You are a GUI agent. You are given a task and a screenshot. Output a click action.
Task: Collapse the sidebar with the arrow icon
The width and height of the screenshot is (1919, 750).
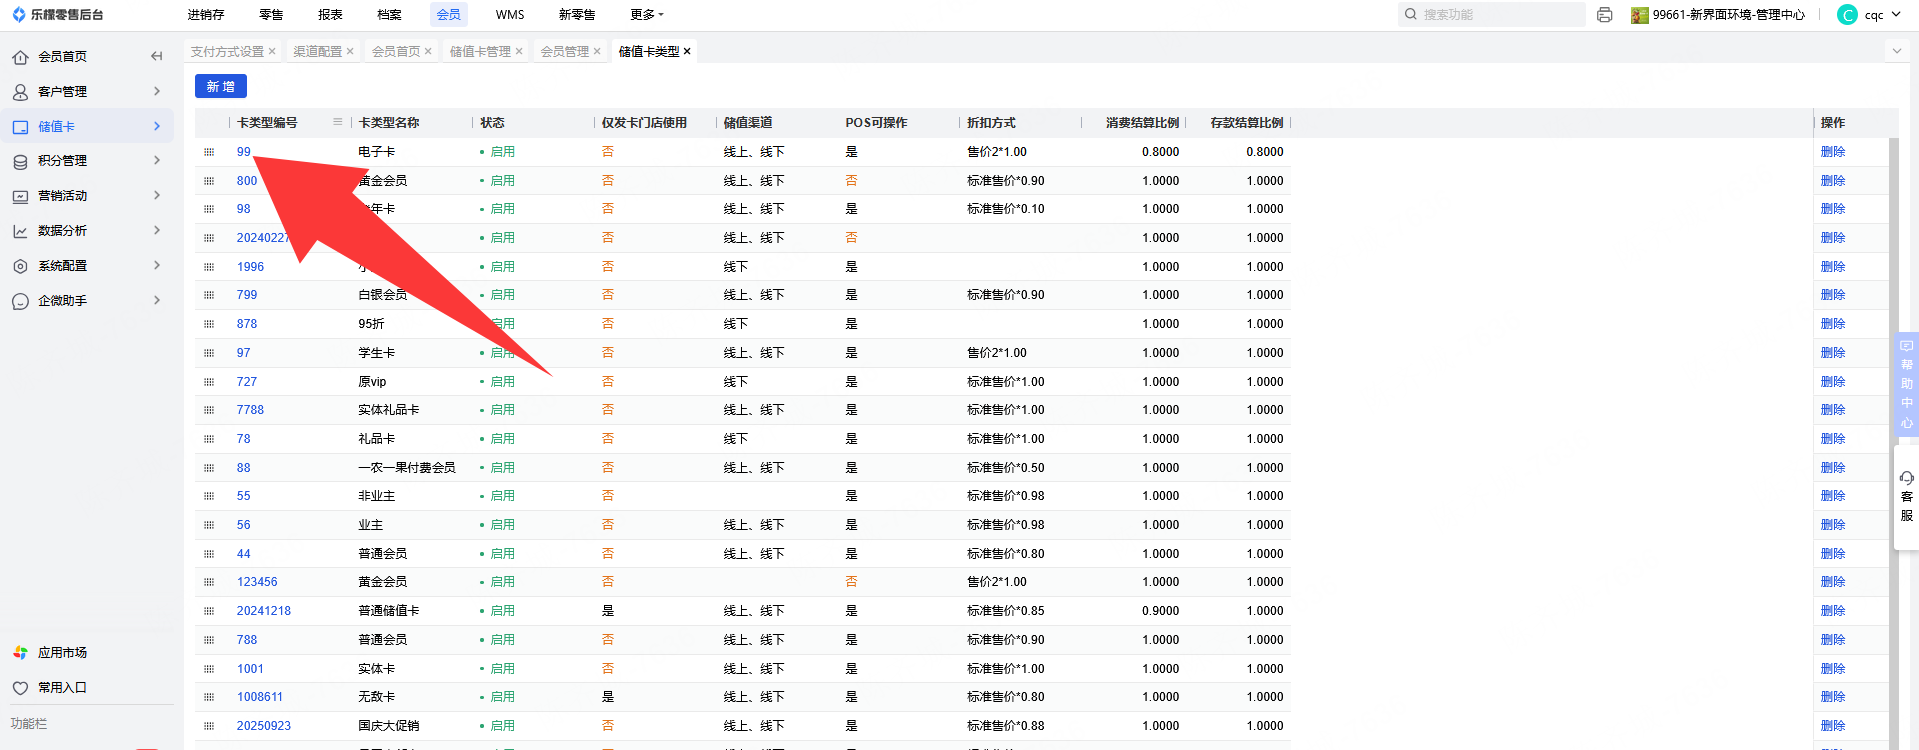click(156, 56)
